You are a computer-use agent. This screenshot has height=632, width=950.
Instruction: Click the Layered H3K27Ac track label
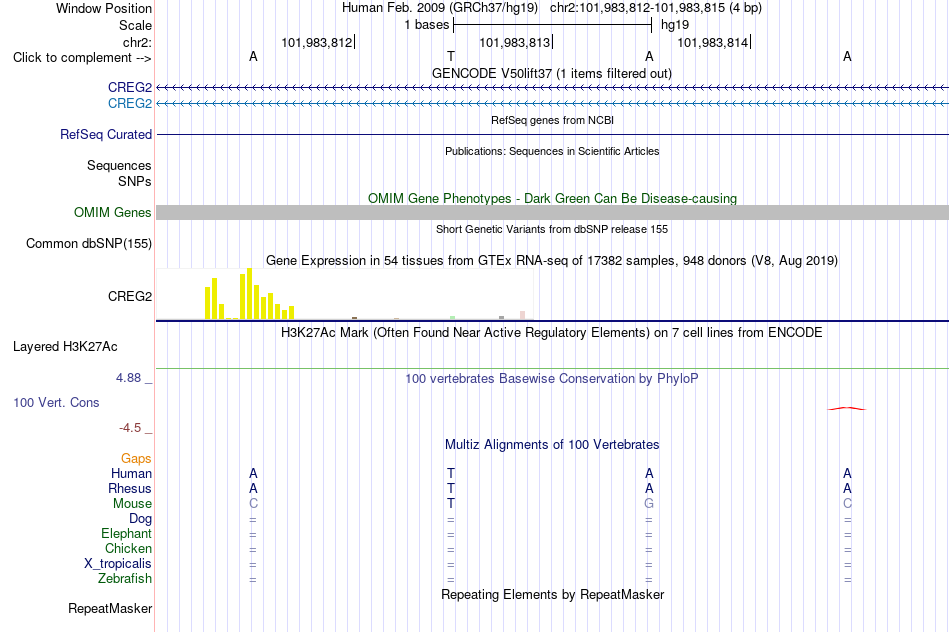[x=65, y=347]
